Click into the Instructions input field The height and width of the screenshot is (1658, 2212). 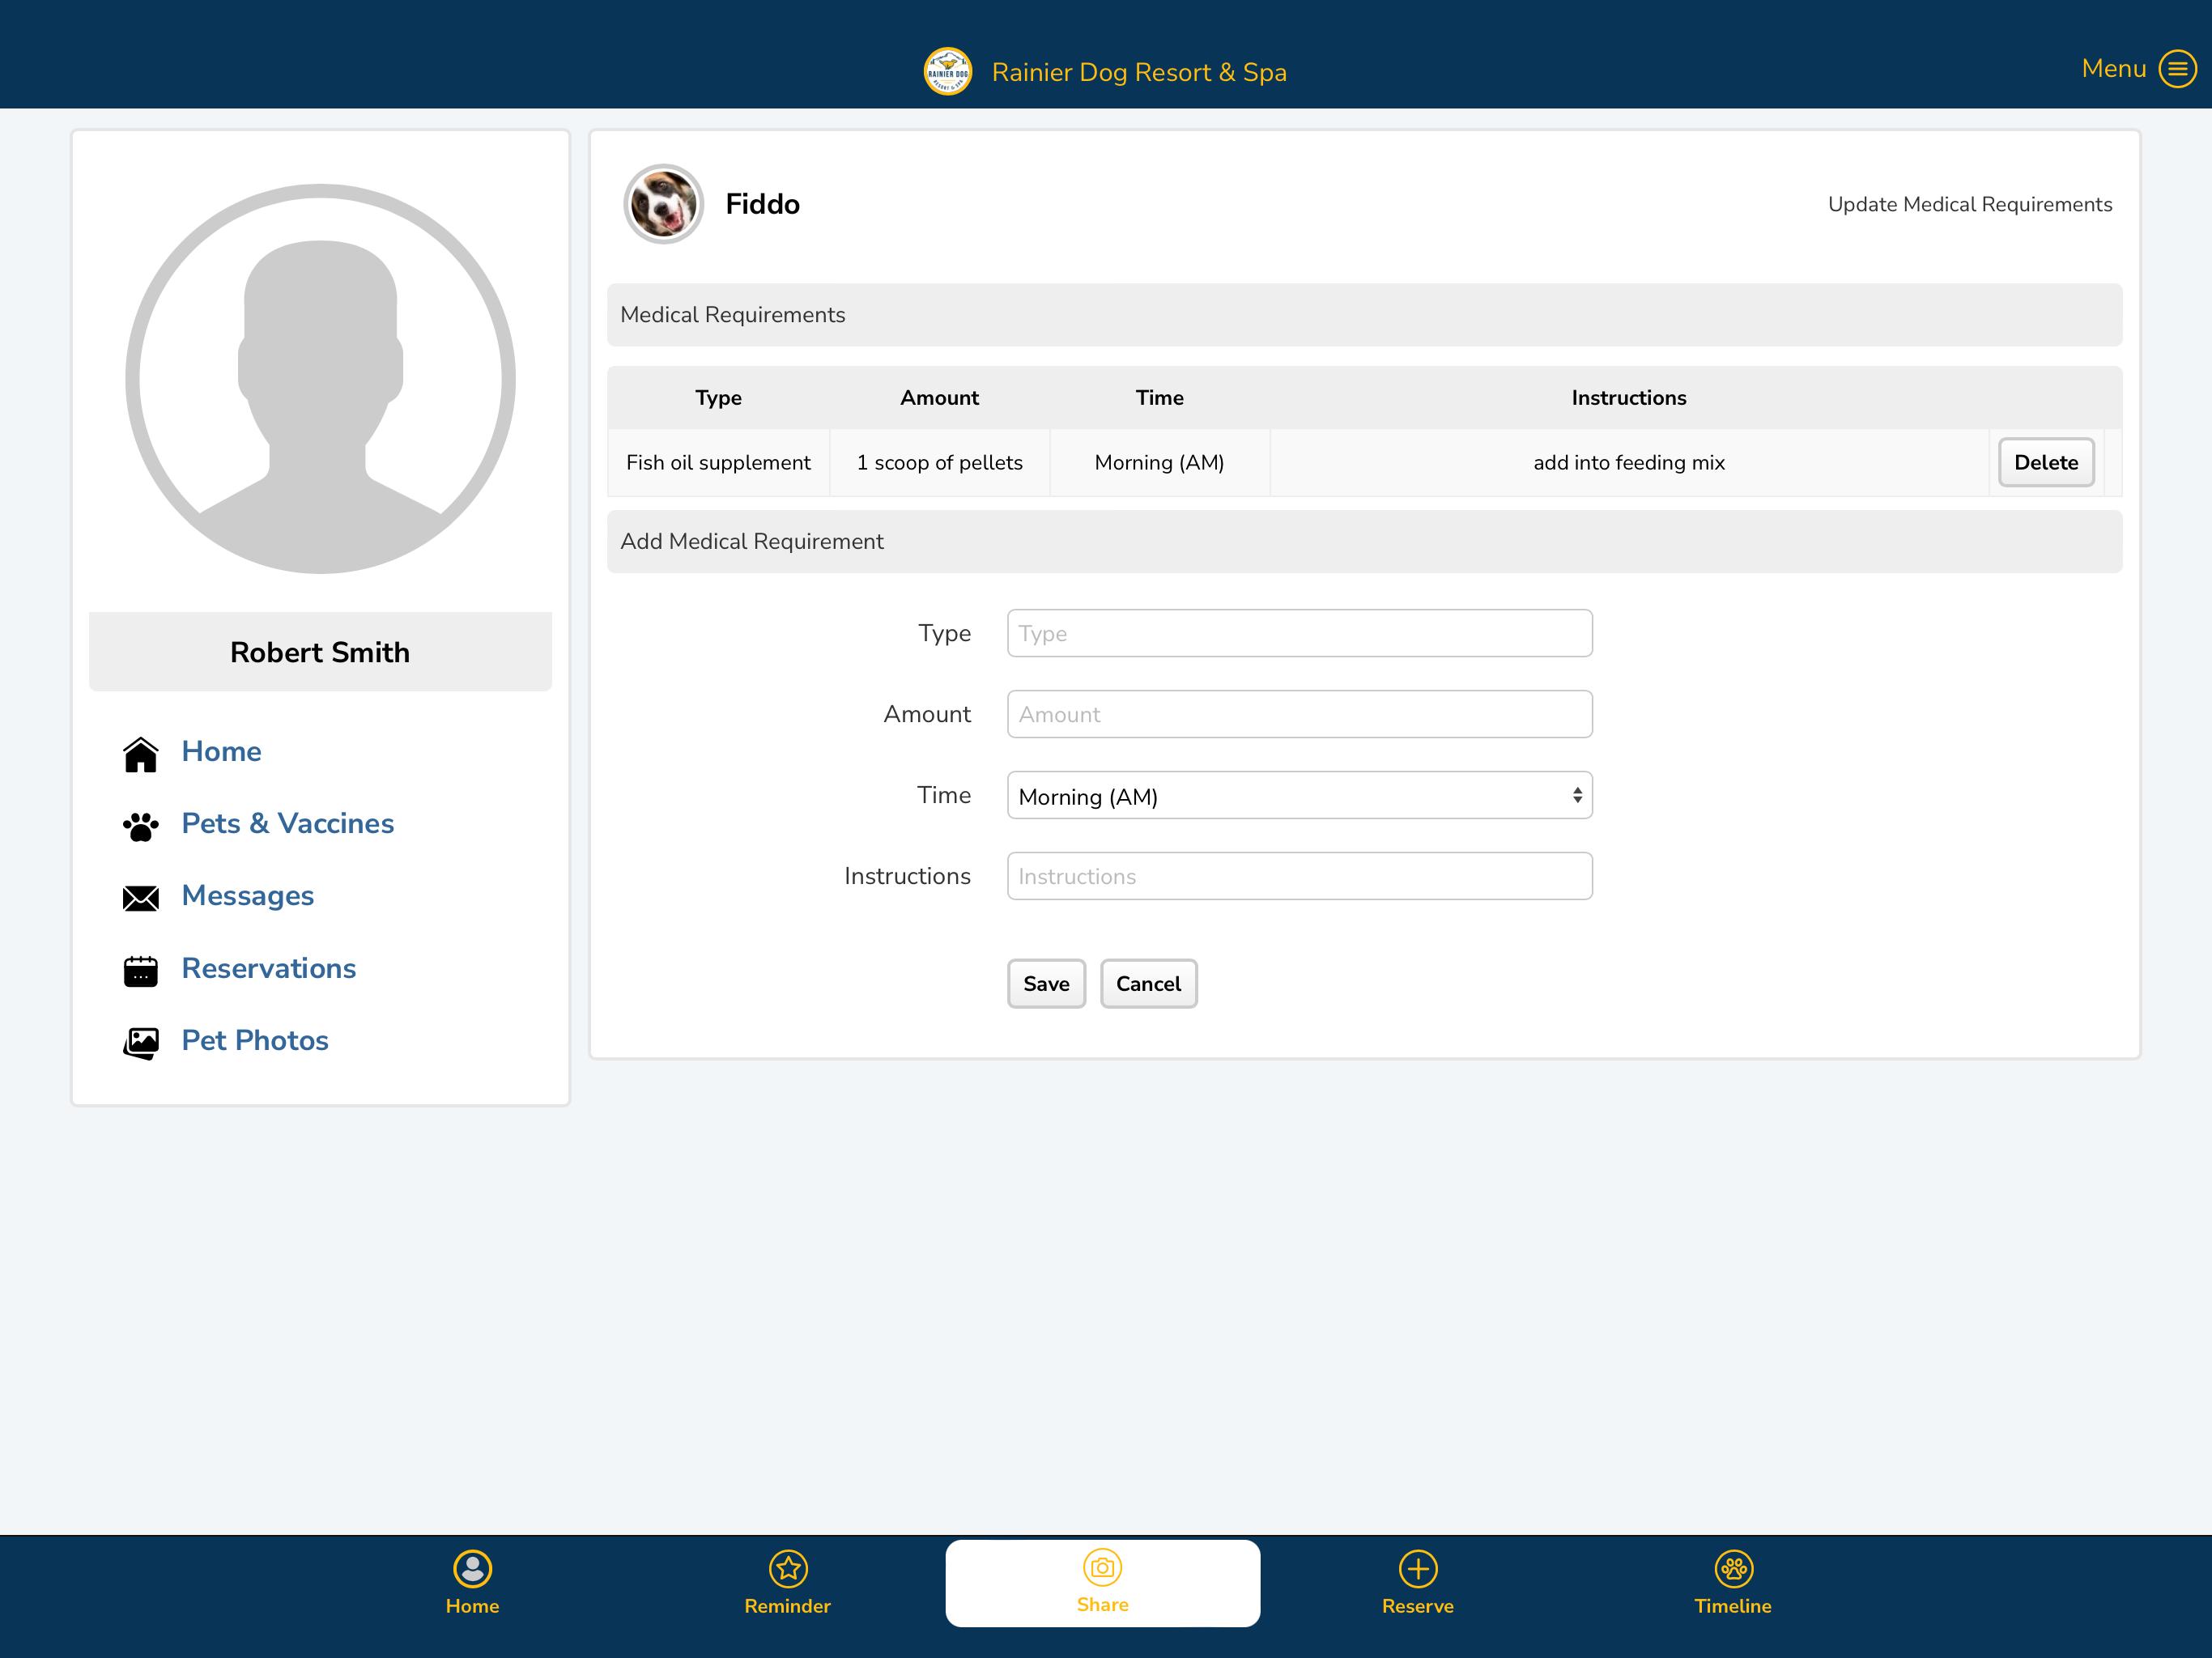tap(1299, 876)
